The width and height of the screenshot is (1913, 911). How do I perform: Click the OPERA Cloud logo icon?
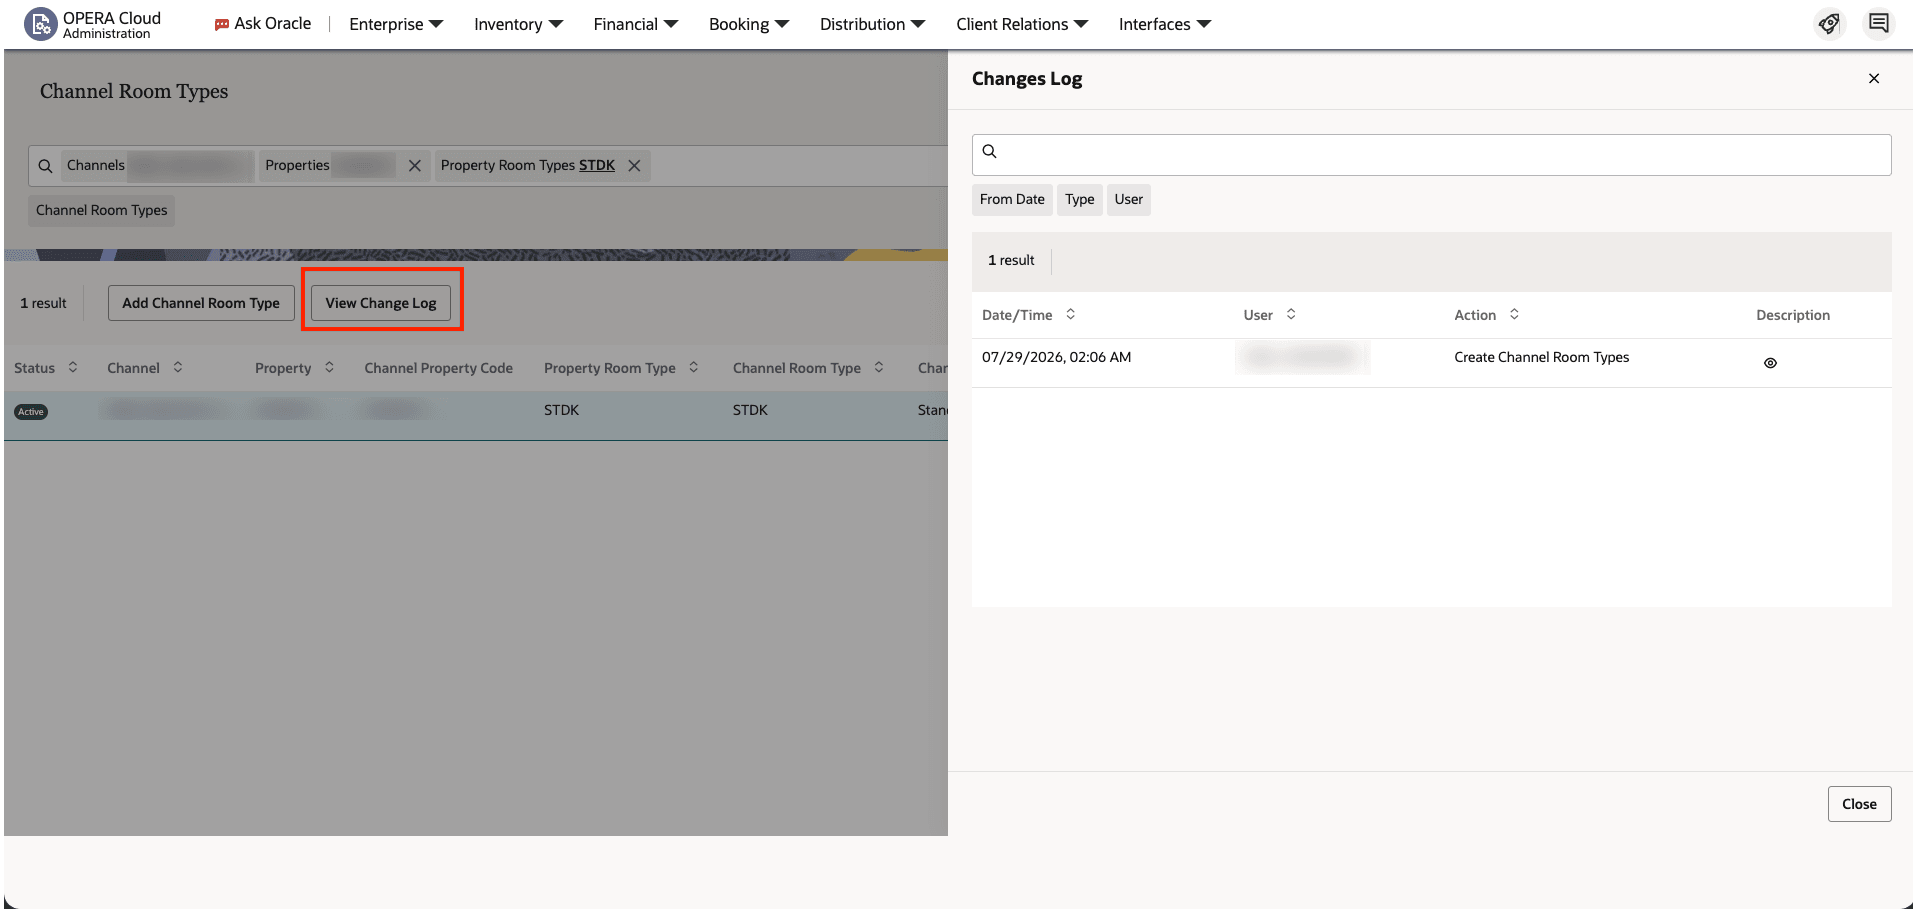(40, 24)
